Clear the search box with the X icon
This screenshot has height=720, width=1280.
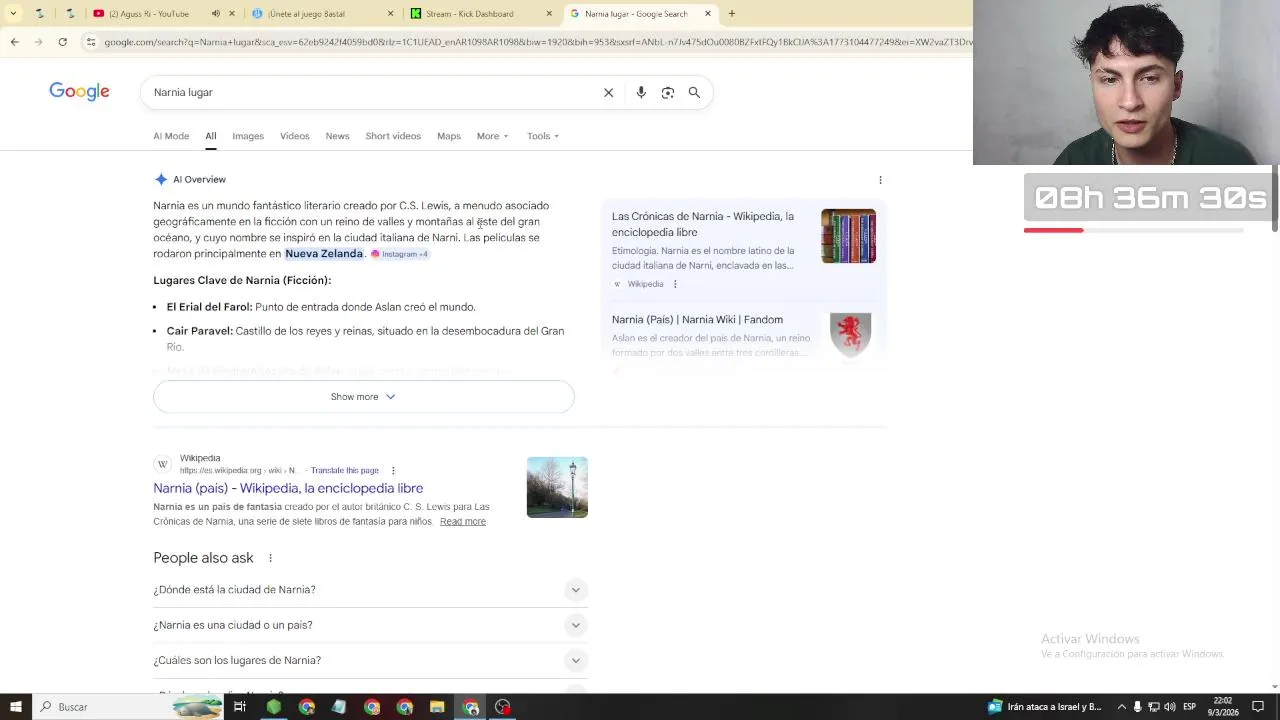[608, 92]
